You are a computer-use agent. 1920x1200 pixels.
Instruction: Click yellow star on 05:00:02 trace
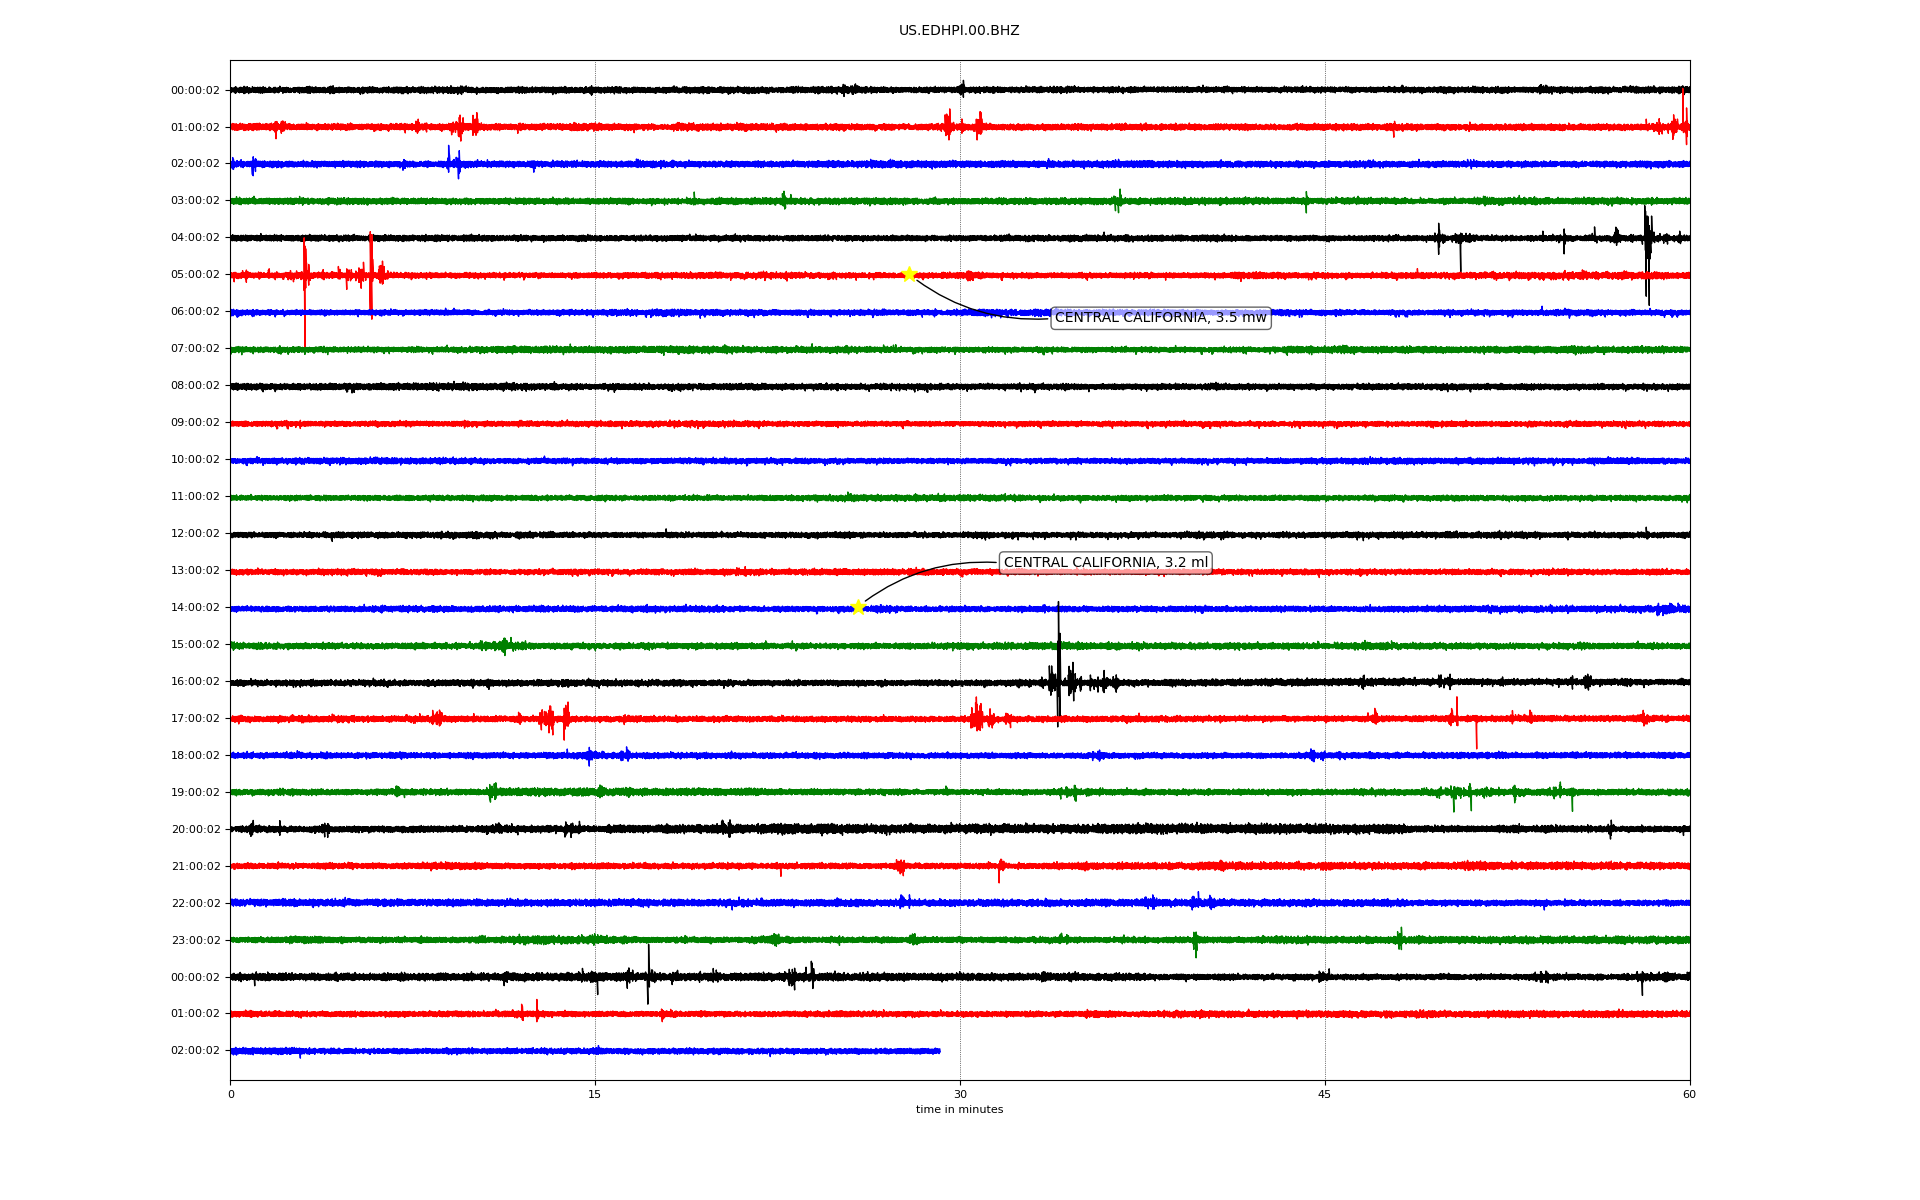(x=908, y=274)
